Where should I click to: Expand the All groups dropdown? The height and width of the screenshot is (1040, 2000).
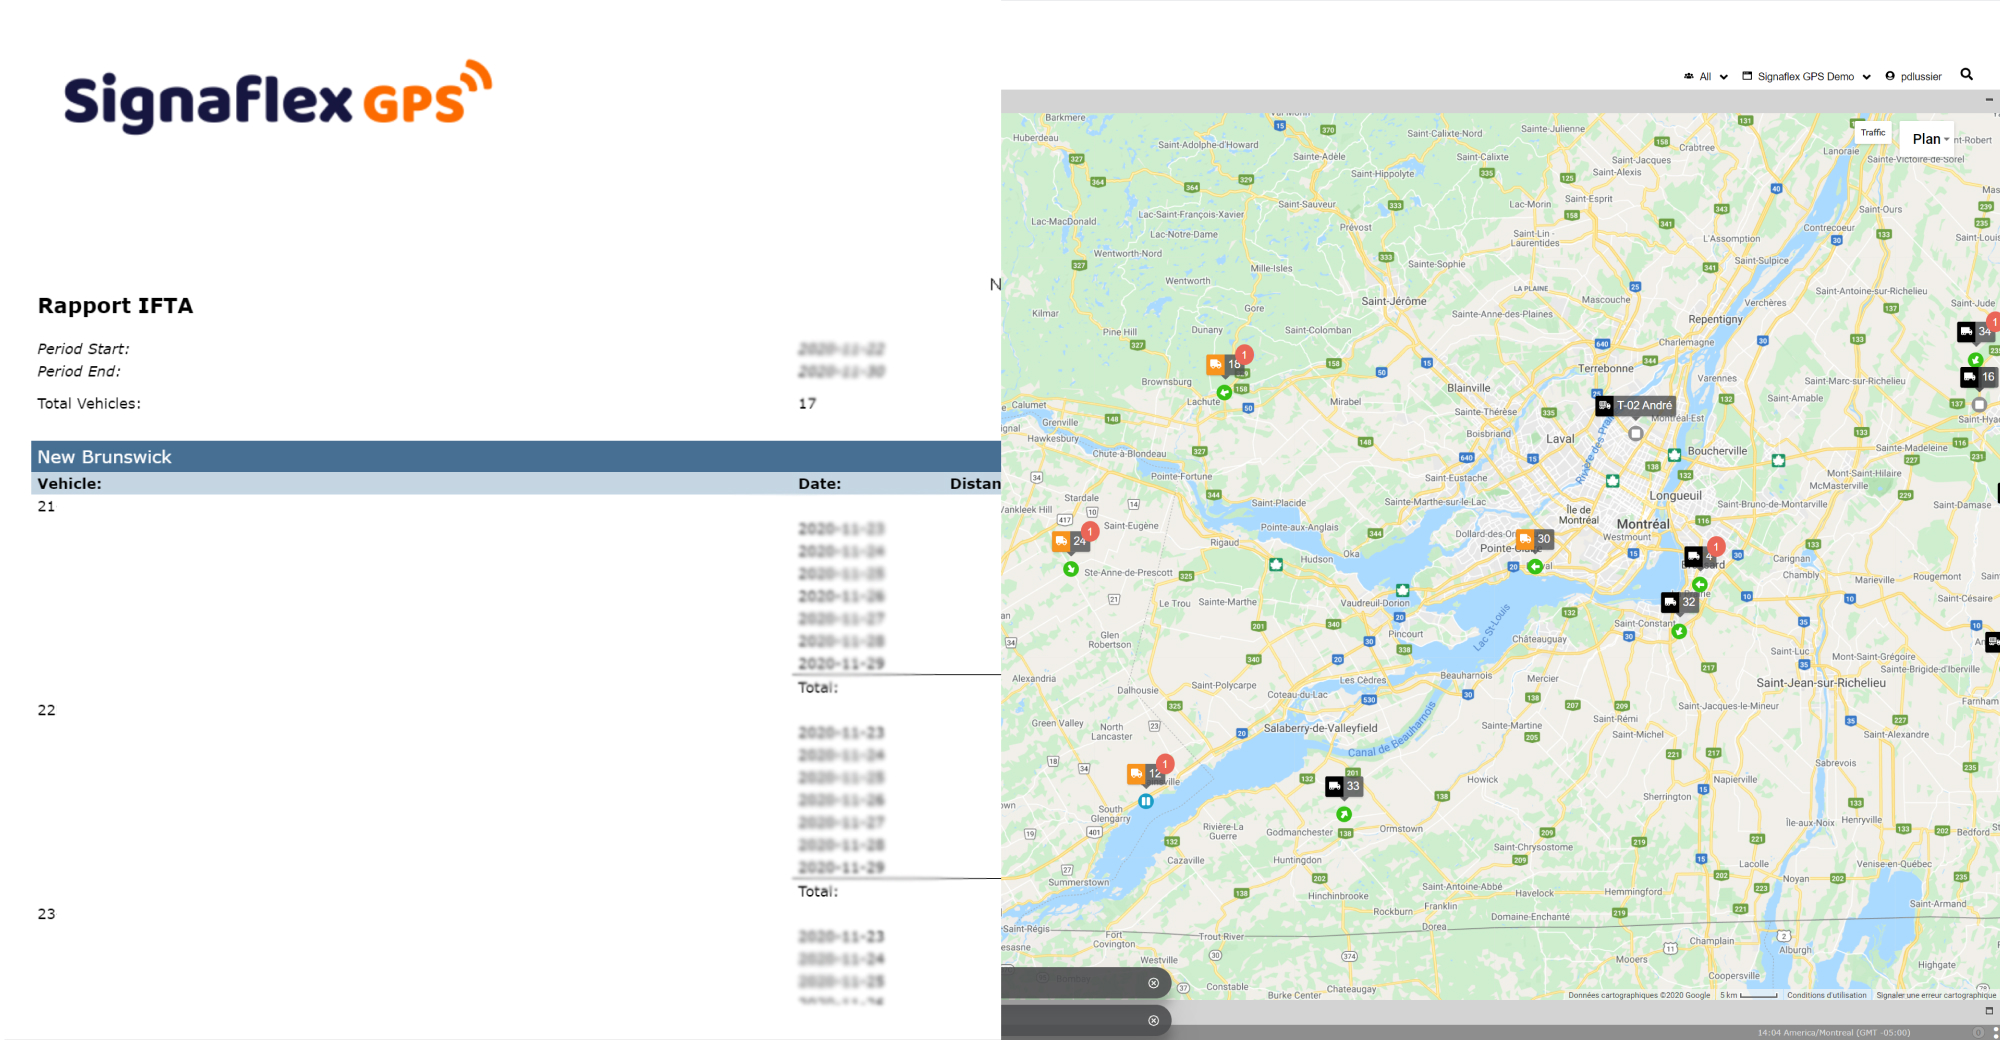(x=1705, y=76)
